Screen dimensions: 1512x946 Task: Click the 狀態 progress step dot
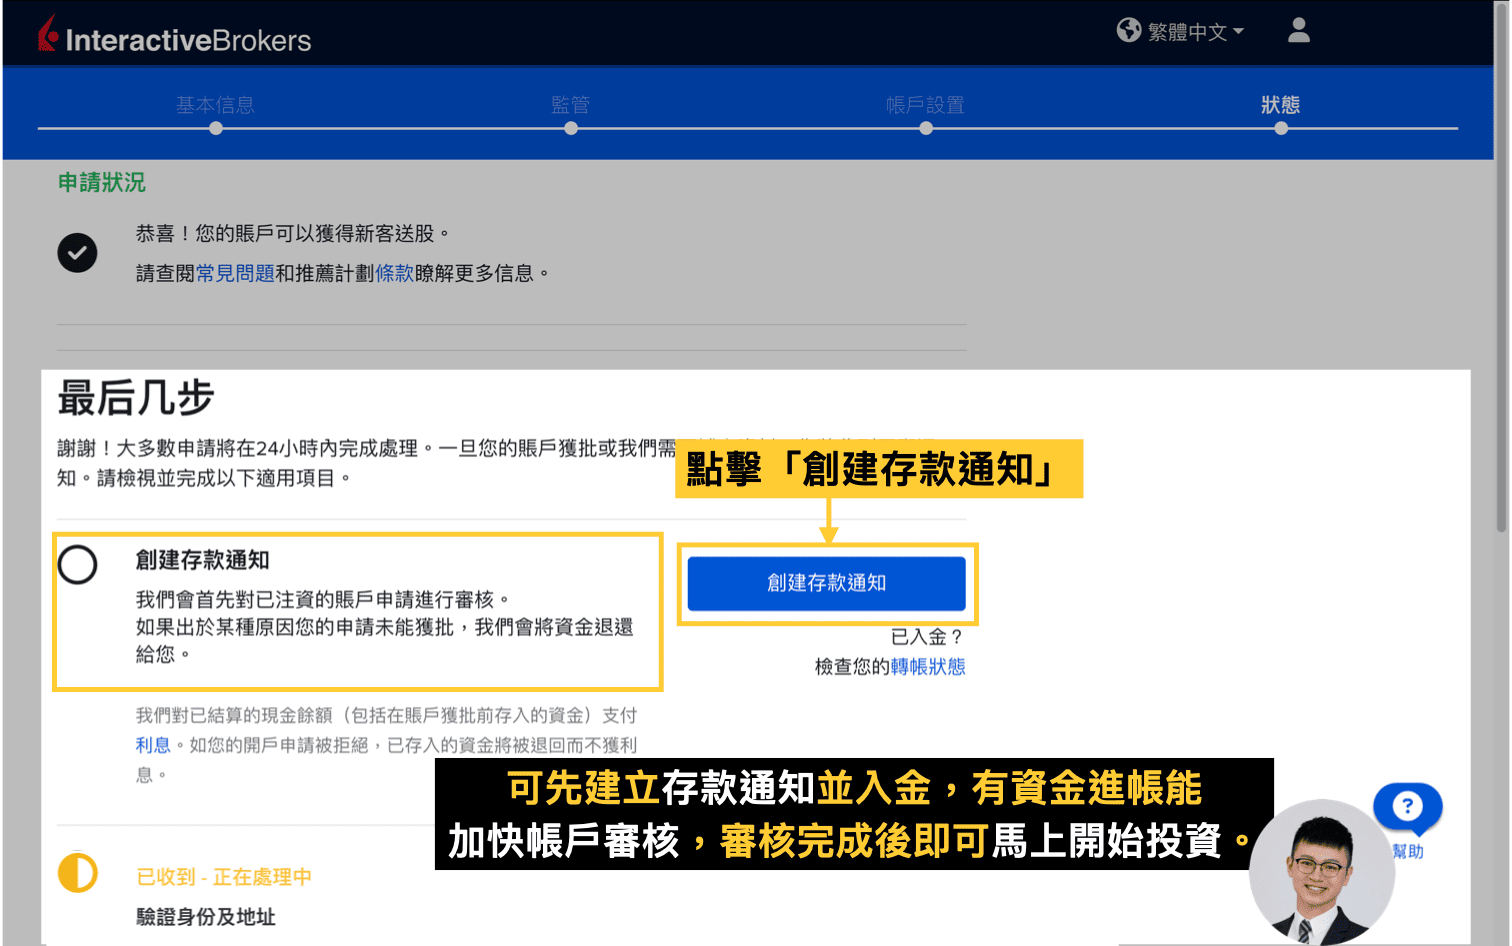(x=1281, y=128)
